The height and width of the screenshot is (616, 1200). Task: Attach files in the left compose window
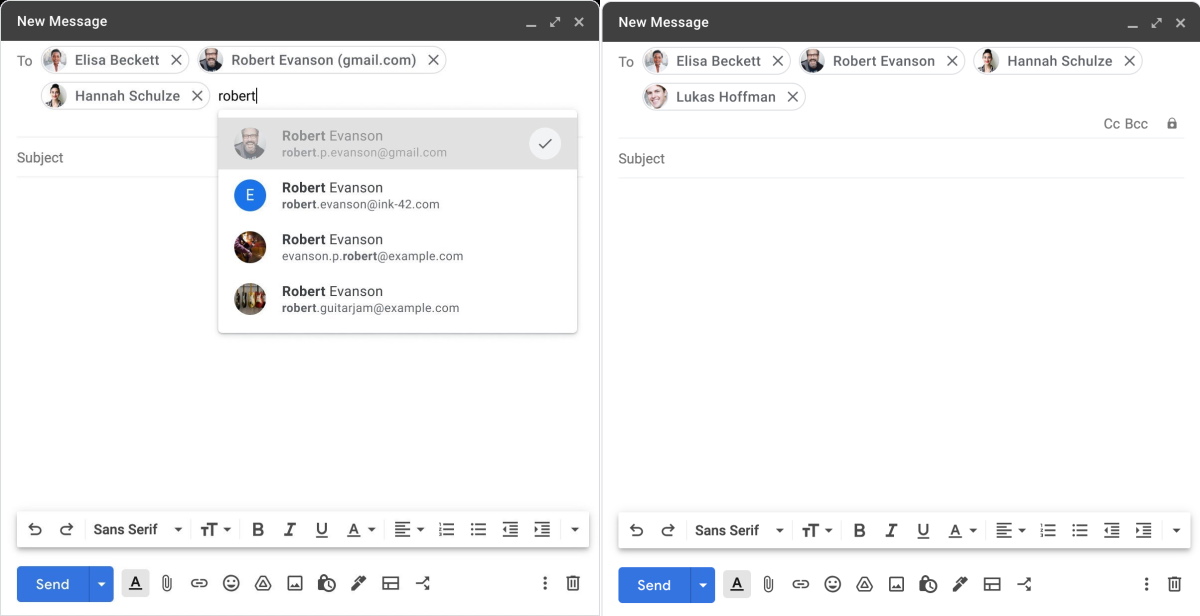[x=168, y=583]
